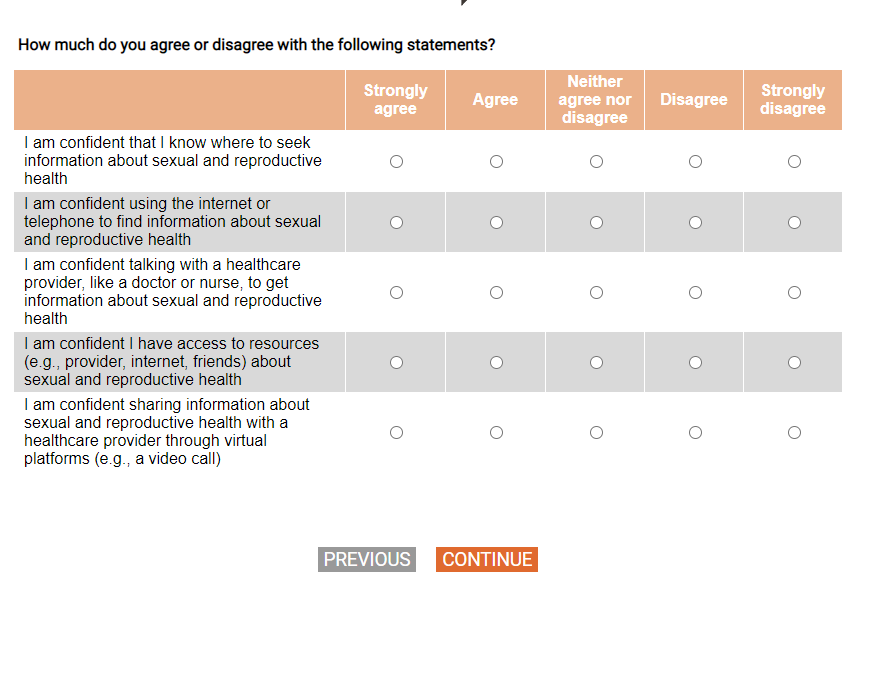The image size is (869, 687).
Task: Select Strongly agree for knowing where to seek information
Action: click(396, 161)
